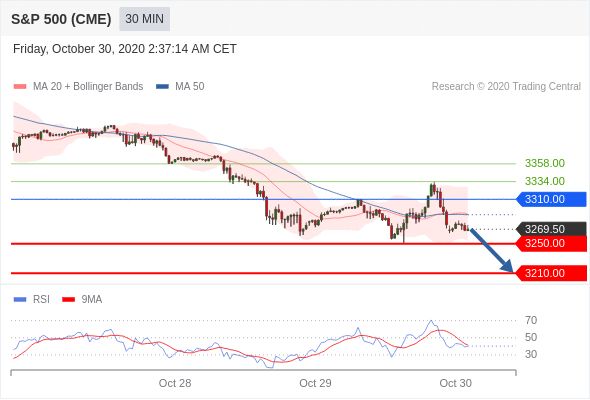Click the Oct 29 date marker

(x=315, y=383)
